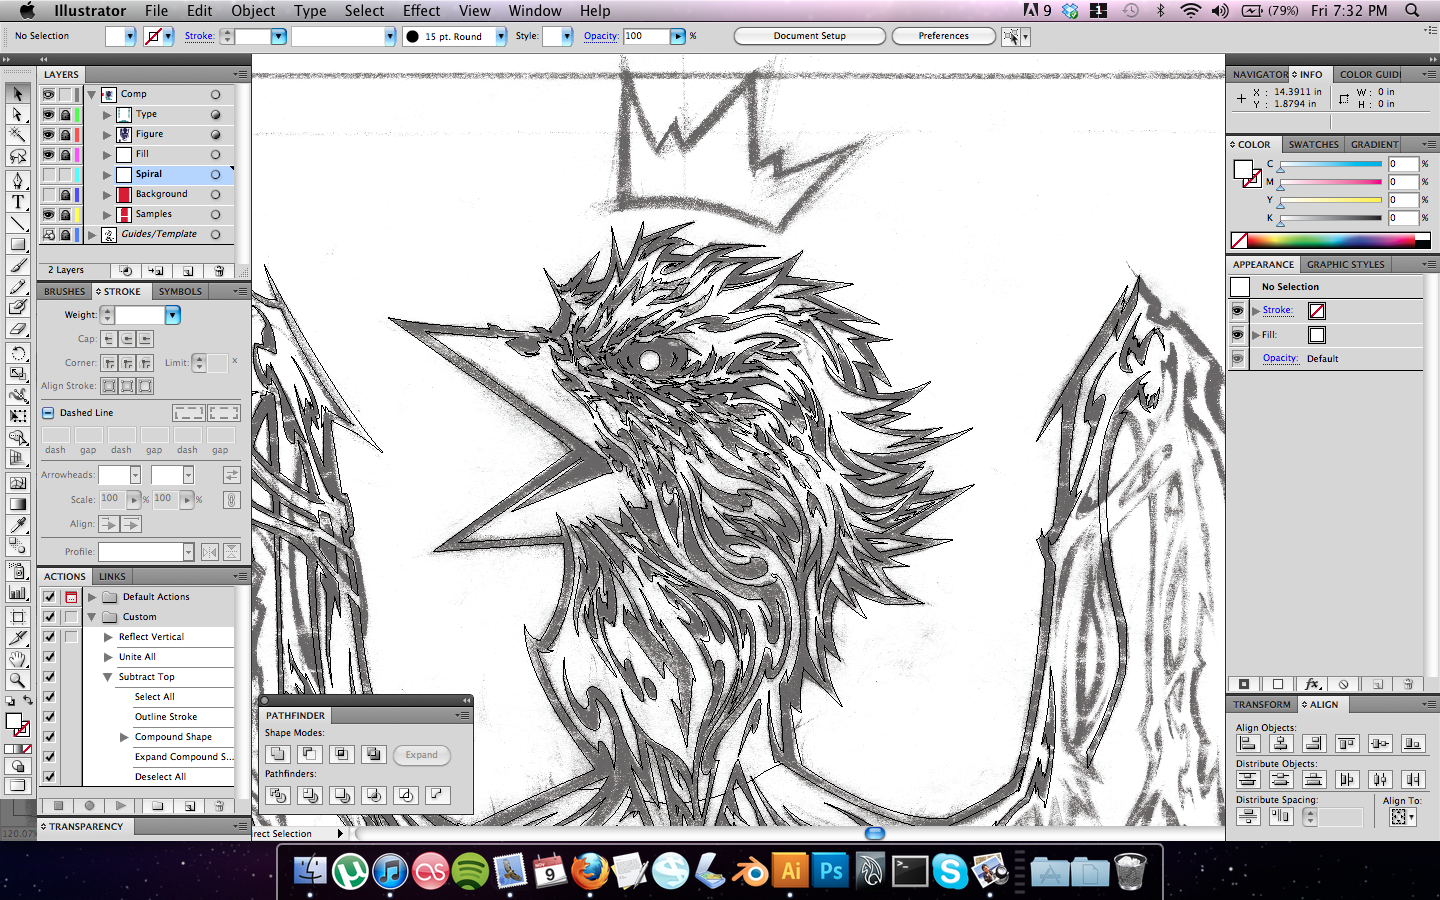The width and height of the screenshot is (1440, 900).
Task: Click first Pathfinders row icon (Divide)
Action: [278, 795]
